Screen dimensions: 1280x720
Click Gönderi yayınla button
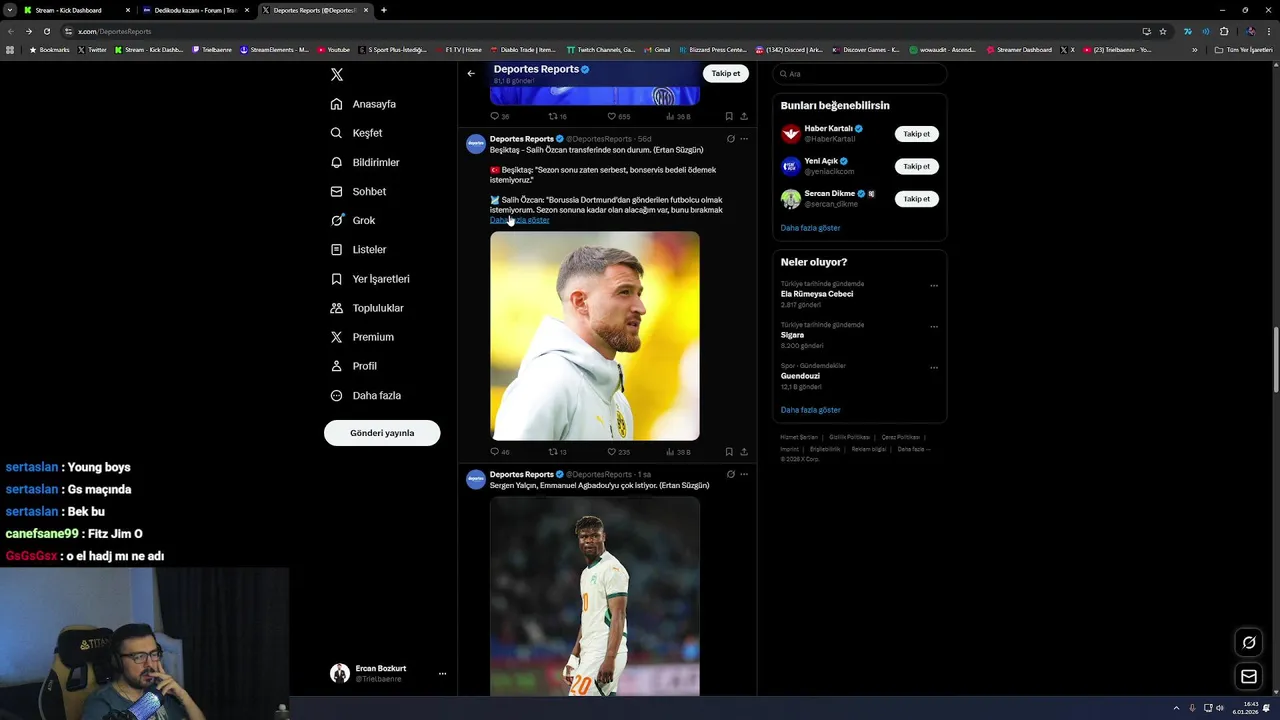(x=382, y=433)
